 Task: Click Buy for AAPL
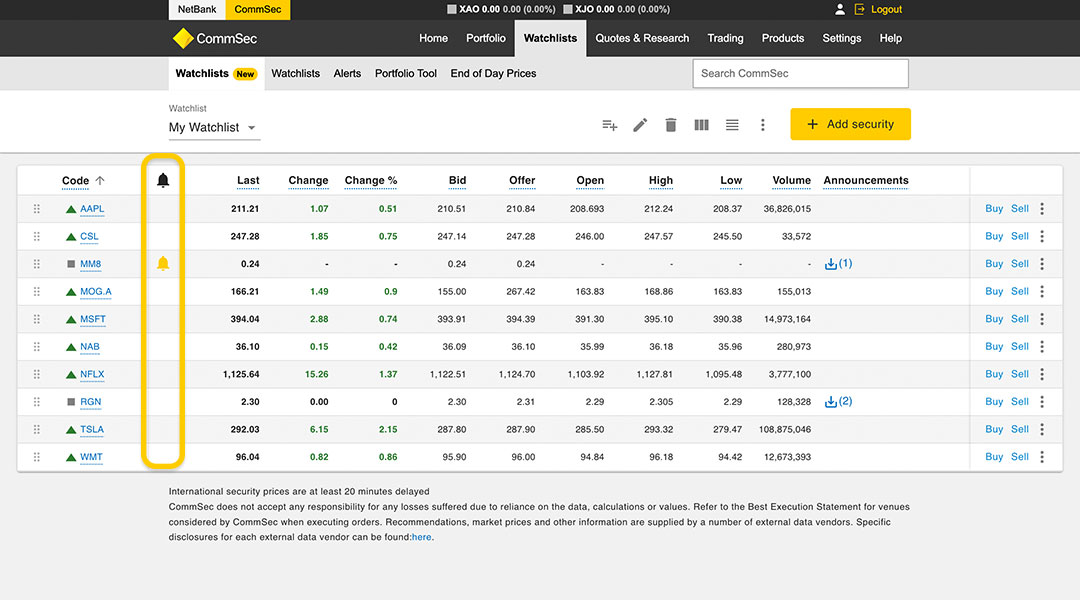[994, 209]
